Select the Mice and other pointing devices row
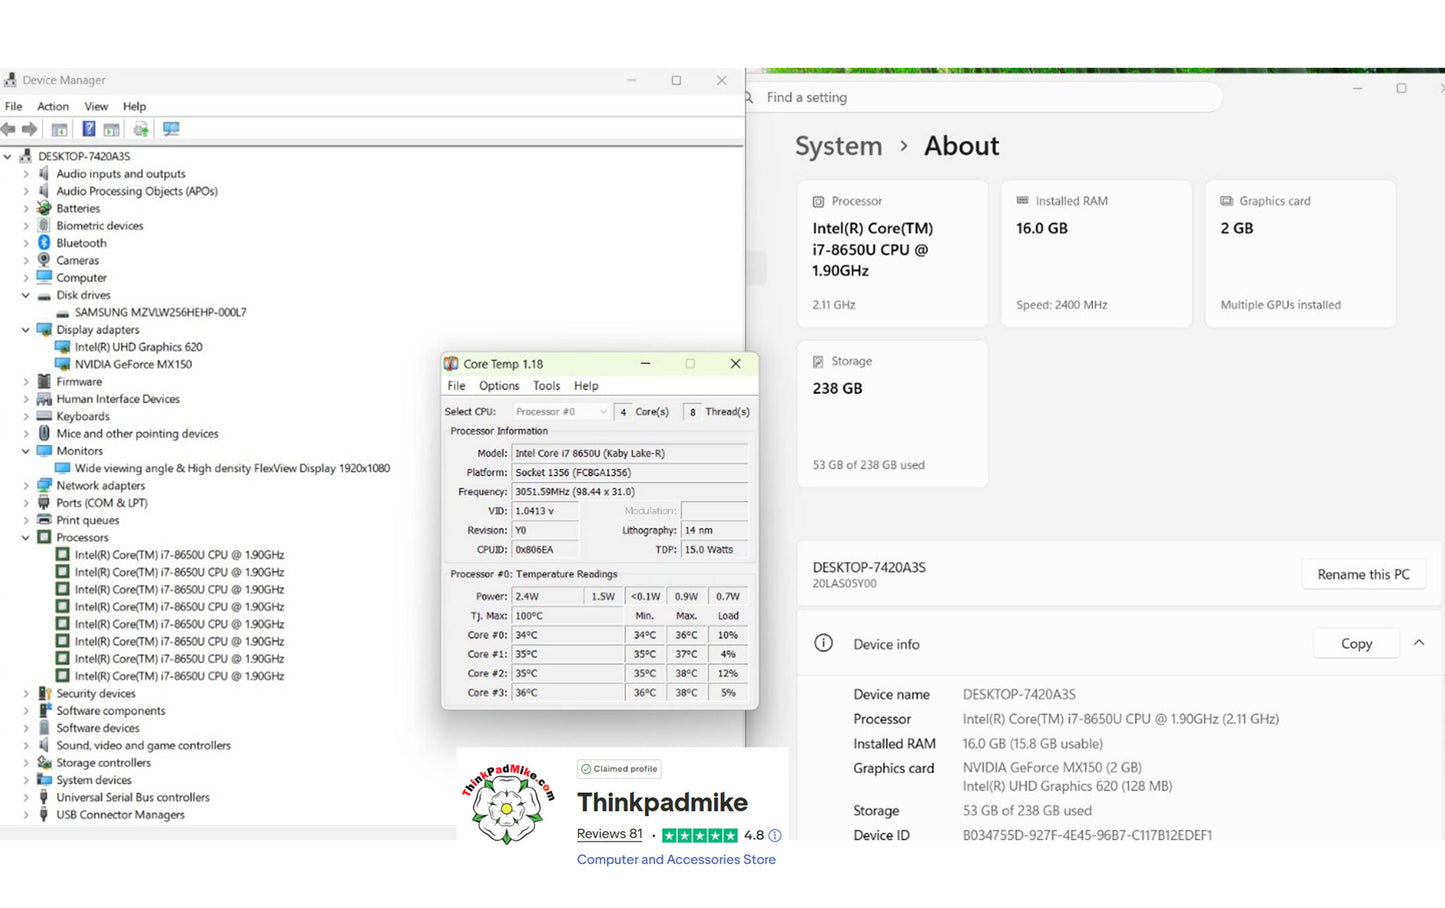 (x=137, y=434)
